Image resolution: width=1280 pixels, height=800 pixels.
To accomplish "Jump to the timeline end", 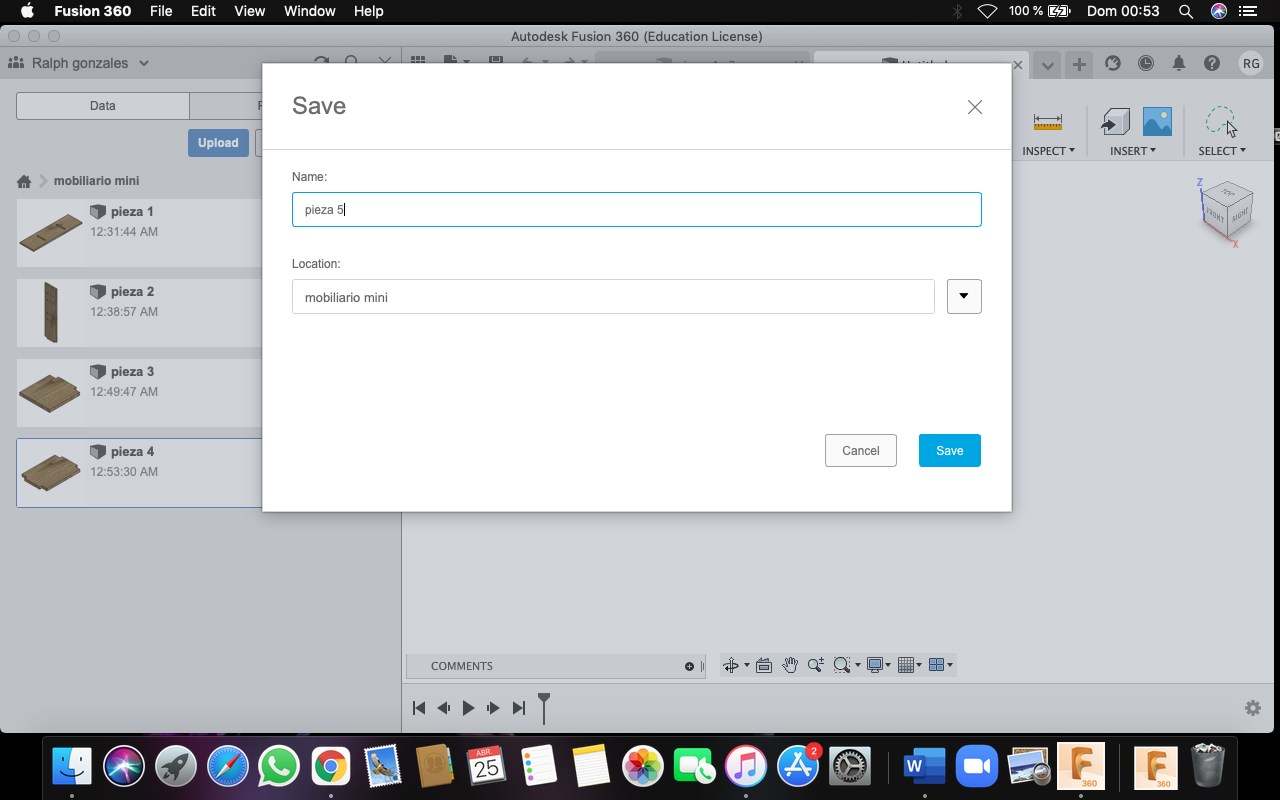I will tap(518, 708).
